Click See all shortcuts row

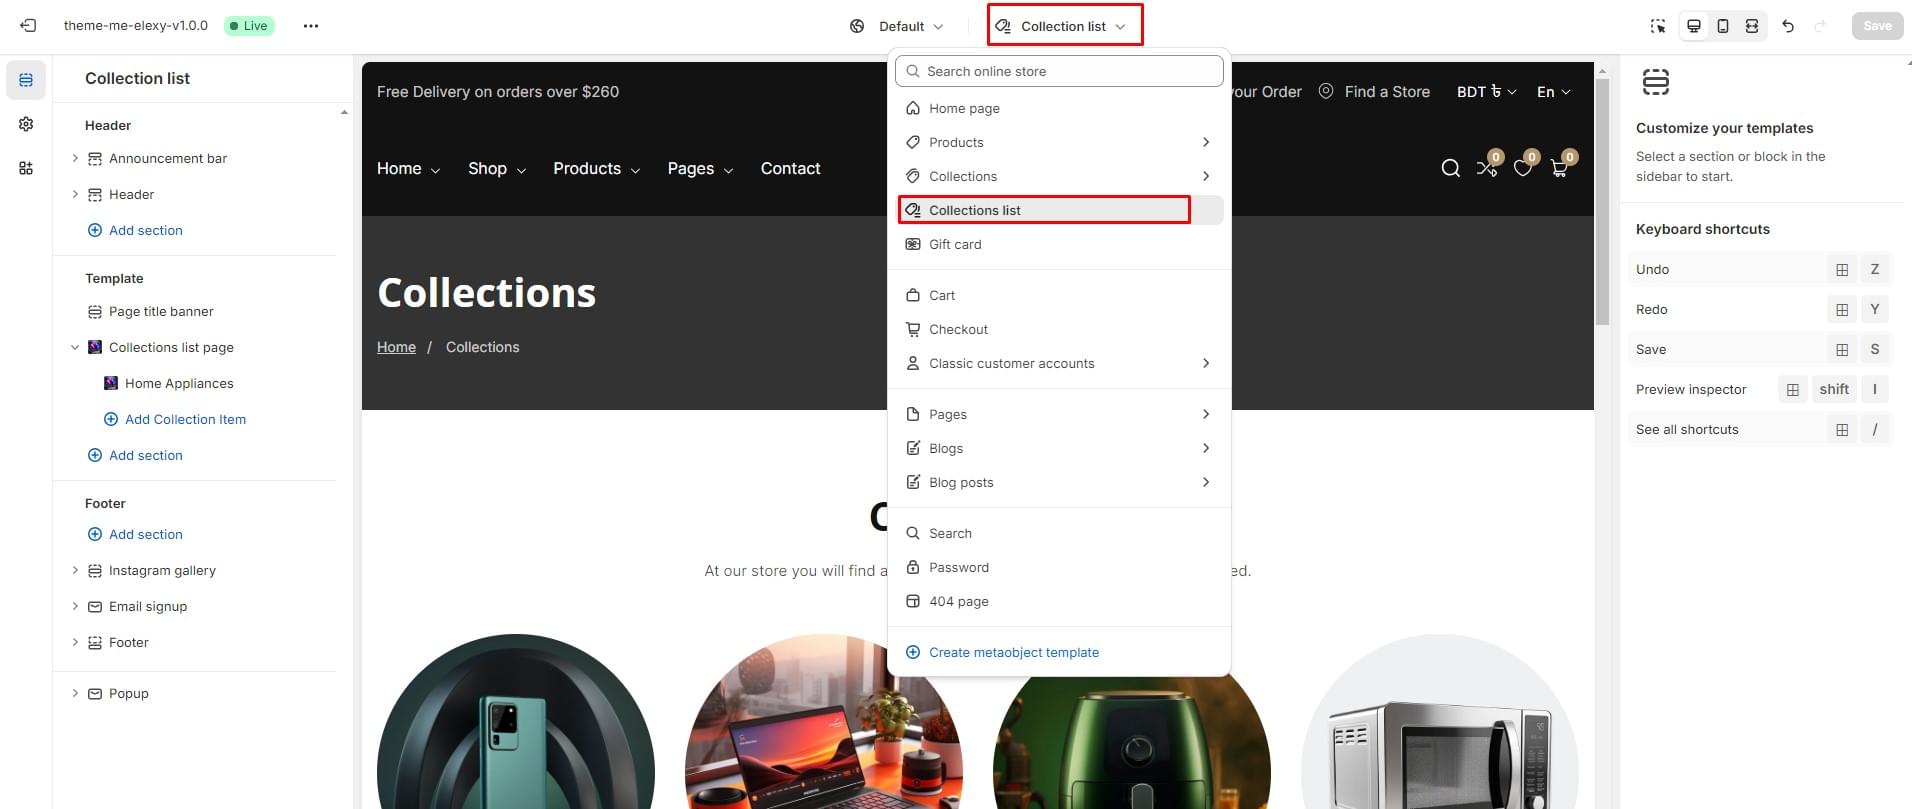pos(1760,429)
